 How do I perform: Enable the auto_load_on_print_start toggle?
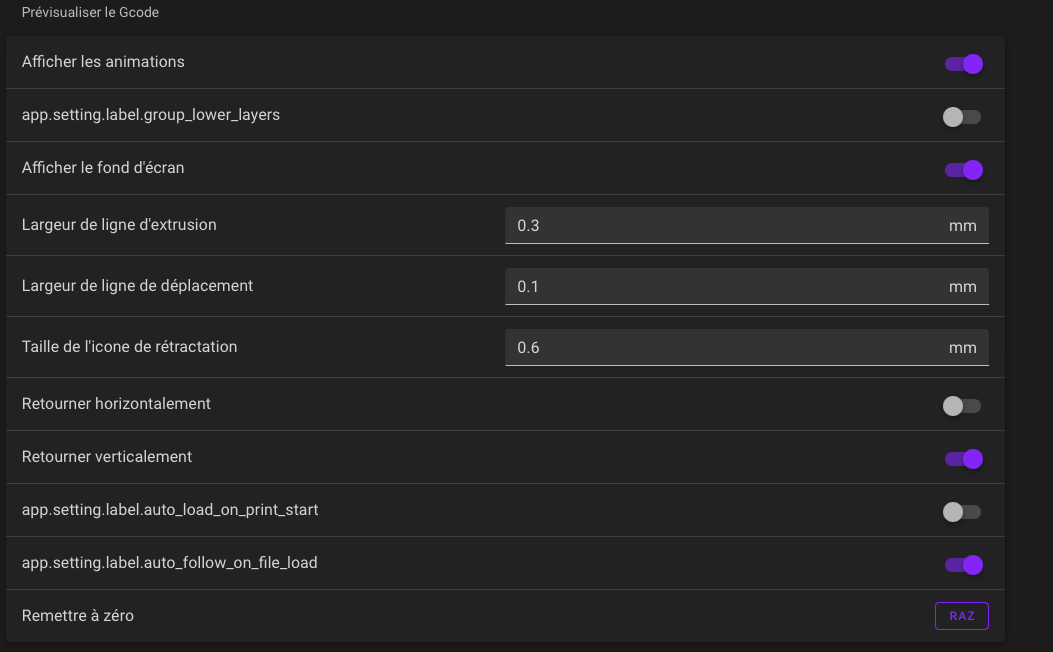coord(960,511)
